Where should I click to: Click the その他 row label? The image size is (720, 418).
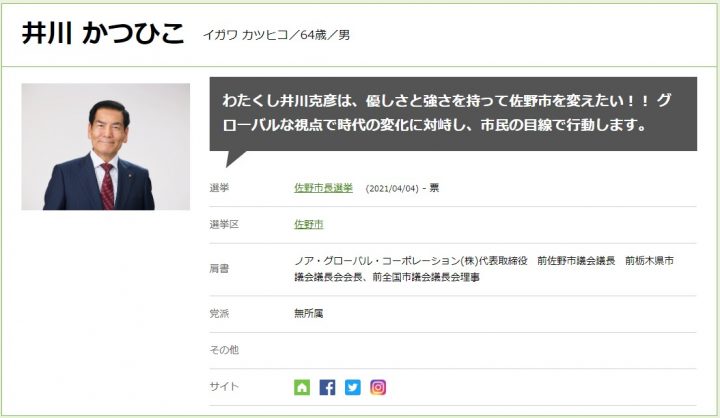tap(224, 350)
